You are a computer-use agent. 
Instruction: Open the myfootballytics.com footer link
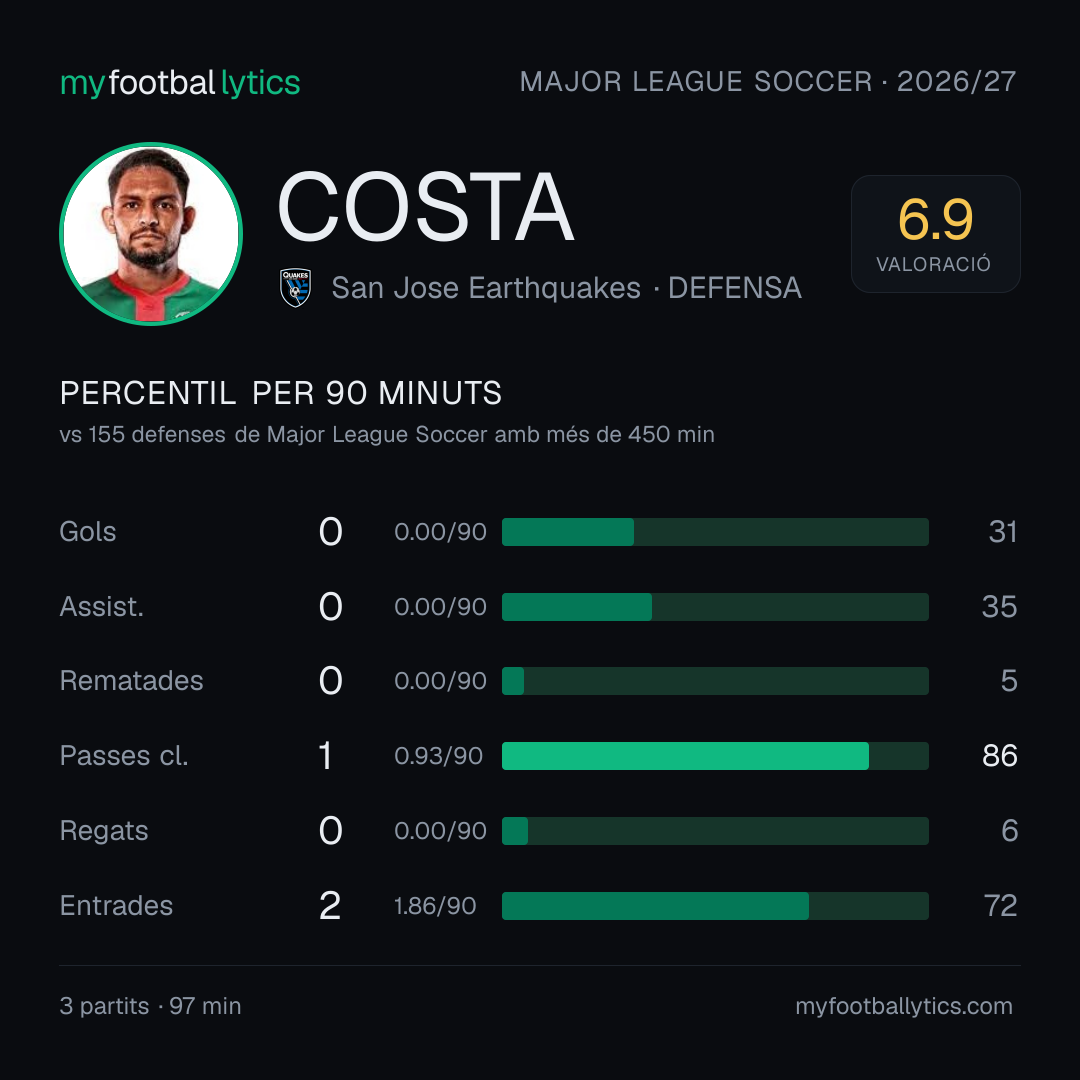click(x=904, y=1006)
